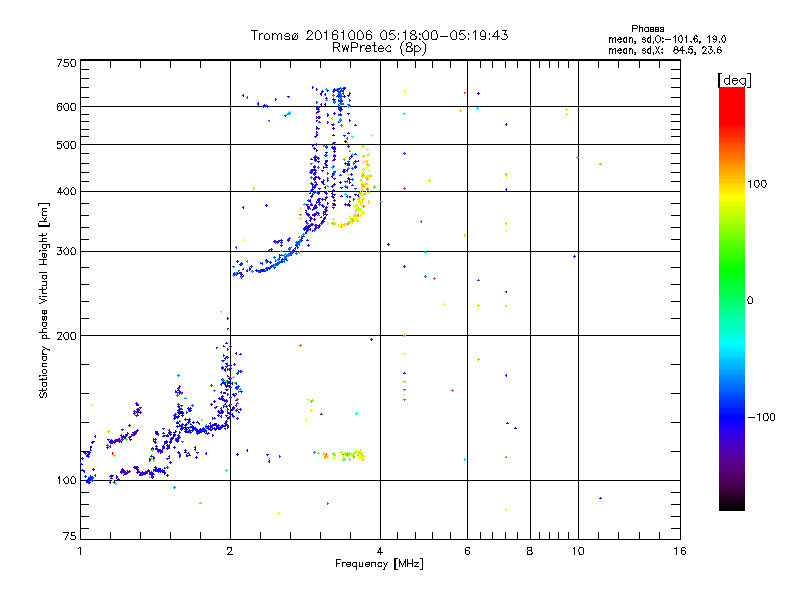Click the x-axis tick label '1'
The image size is (800, 600).
80,551
